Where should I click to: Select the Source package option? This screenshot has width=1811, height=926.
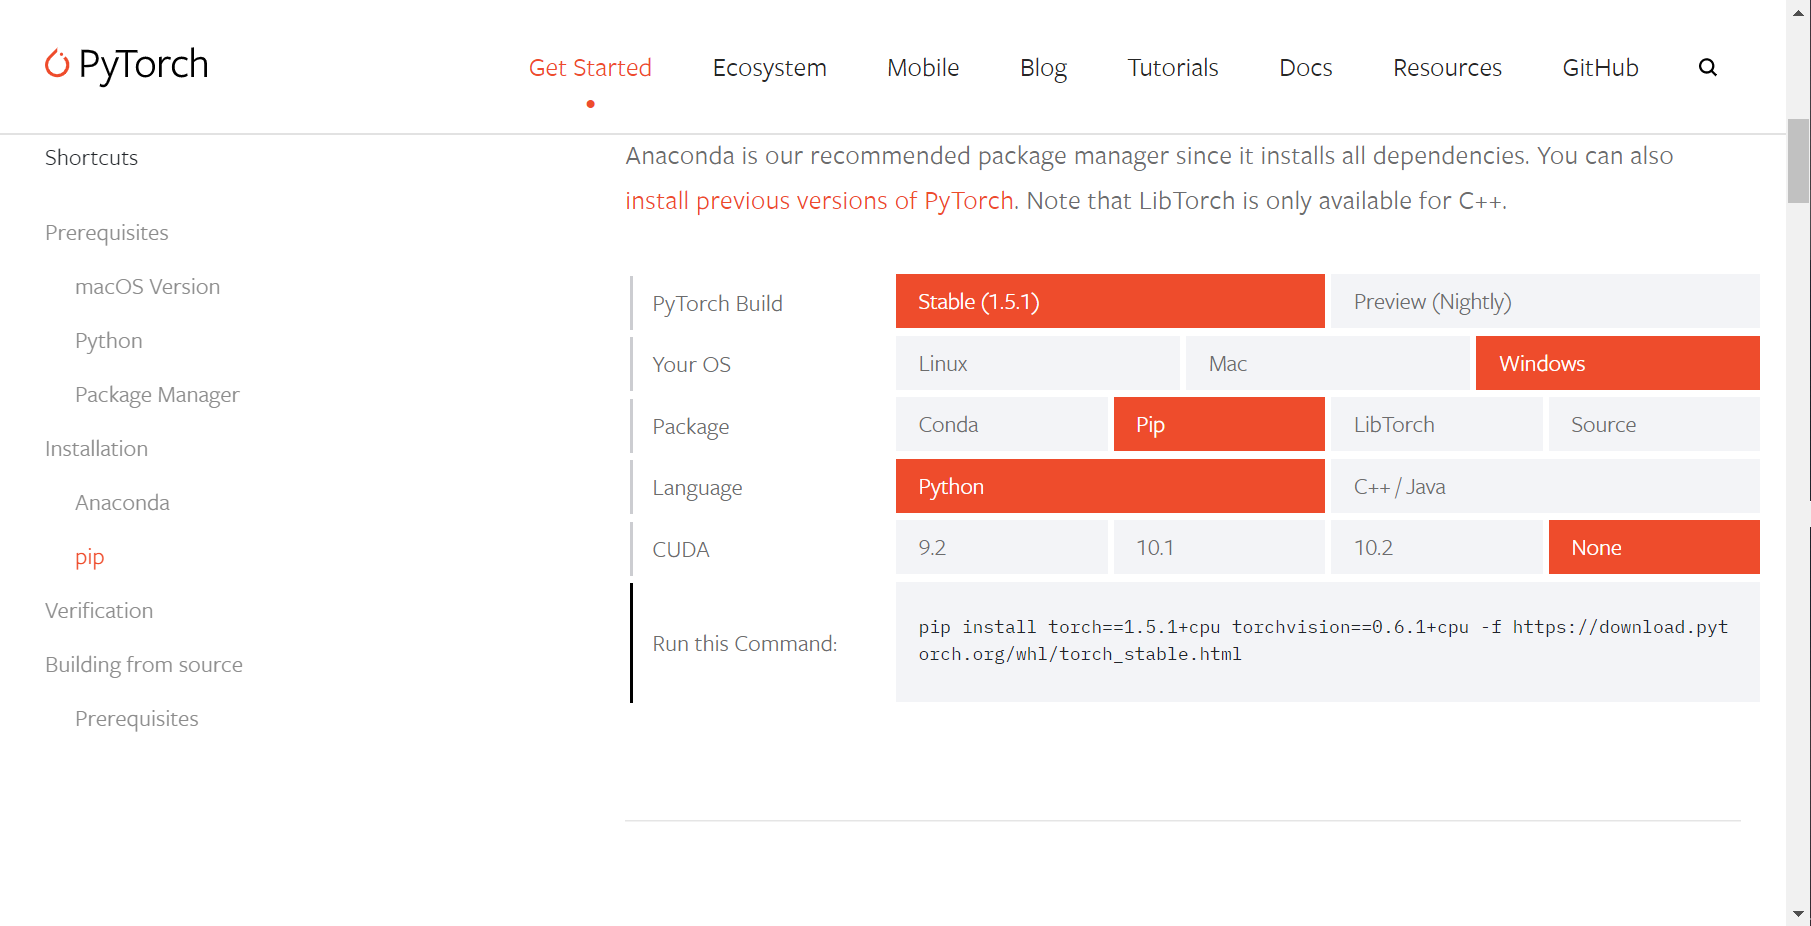(x=1654, y=424)
